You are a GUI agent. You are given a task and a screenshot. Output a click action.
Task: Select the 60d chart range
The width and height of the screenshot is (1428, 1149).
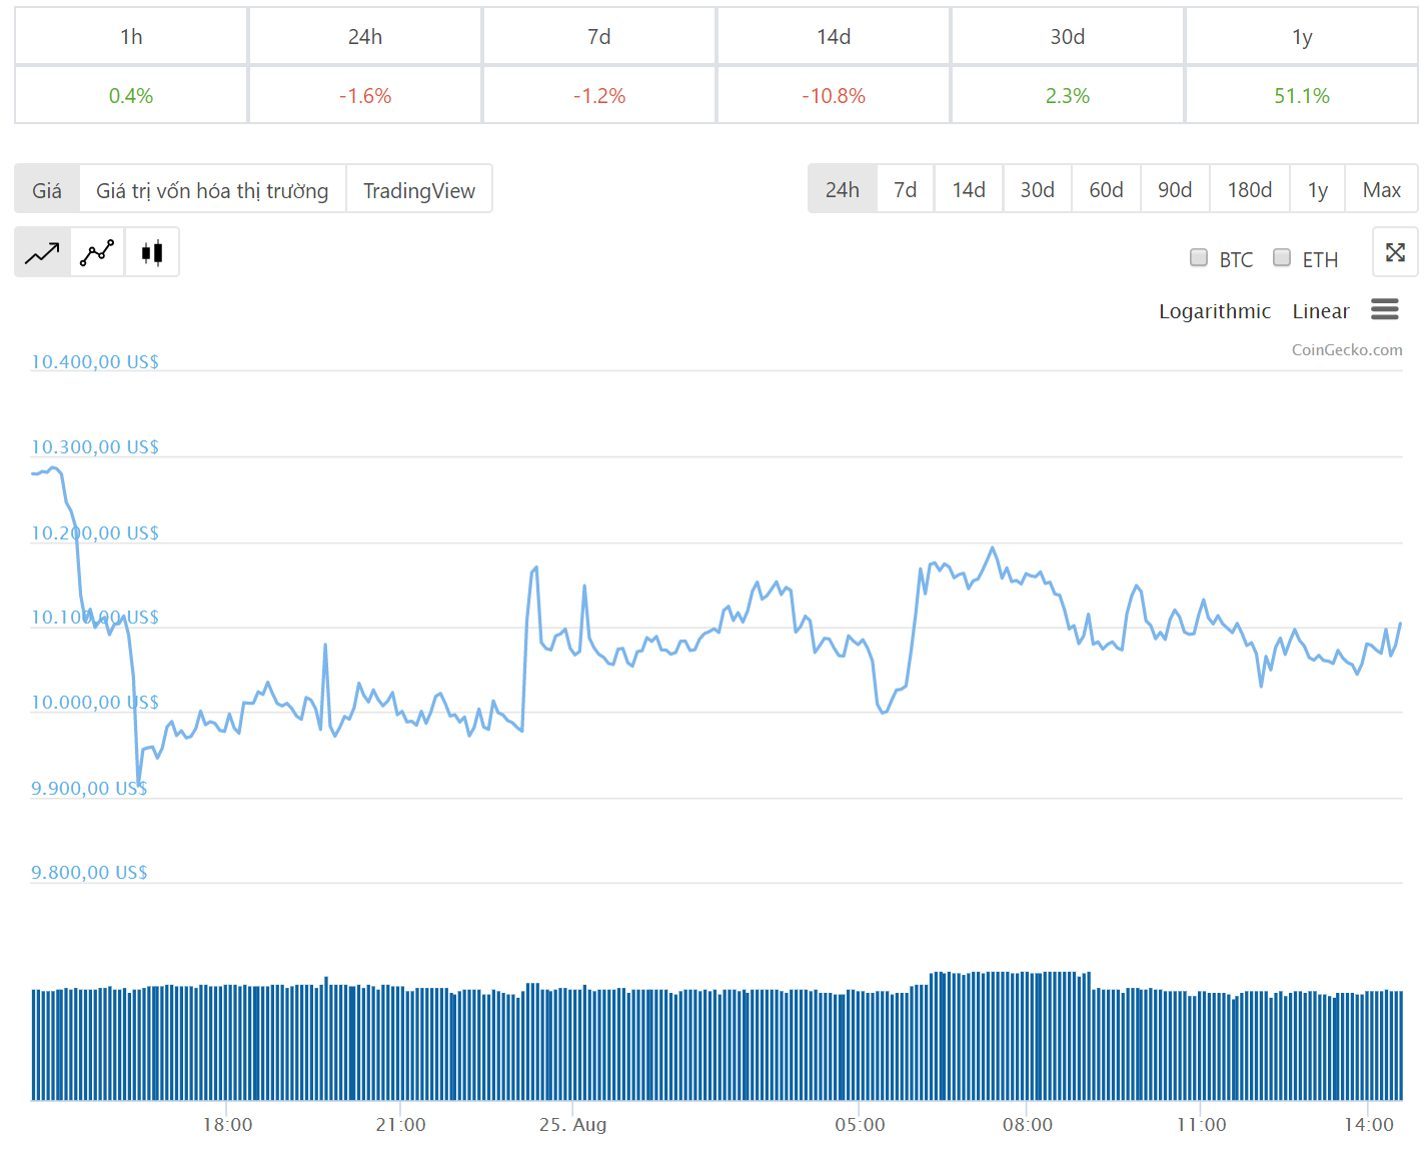point(1106,189)
